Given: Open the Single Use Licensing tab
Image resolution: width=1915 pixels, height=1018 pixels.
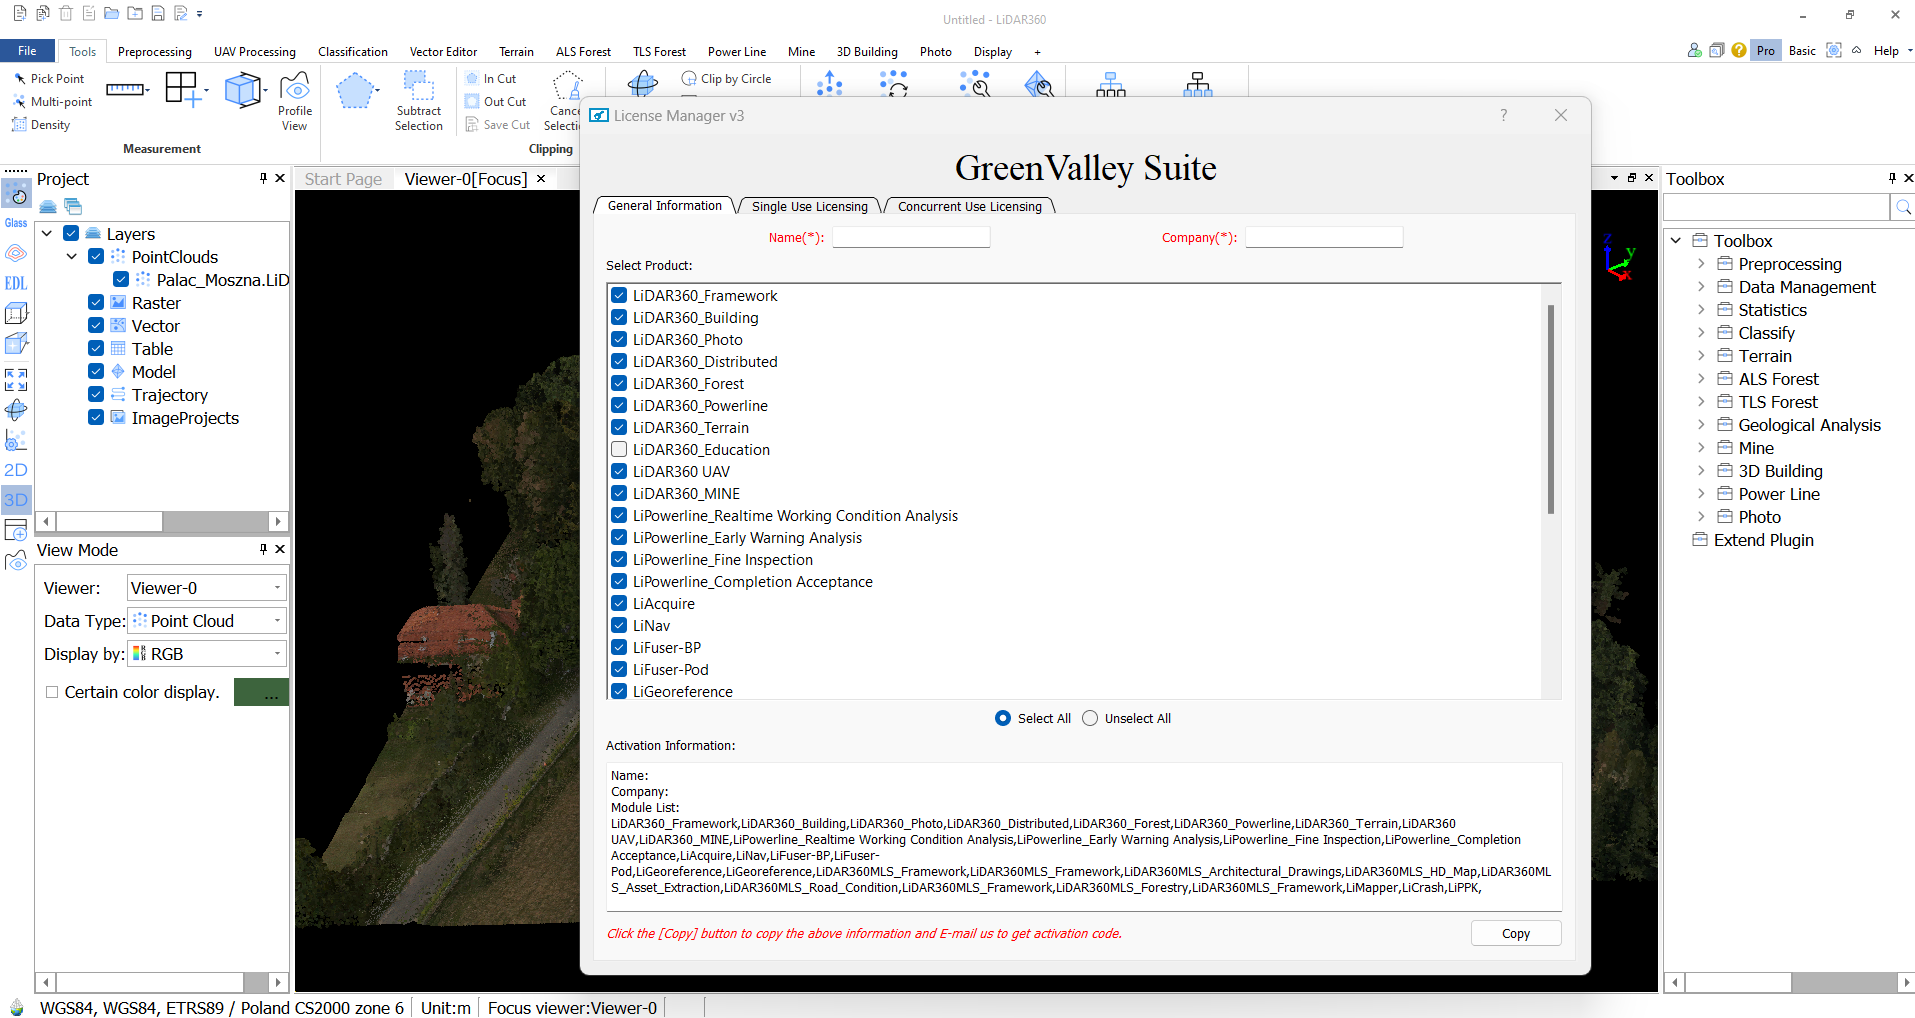Looking at the screenshot, I should tap(809, 206).
